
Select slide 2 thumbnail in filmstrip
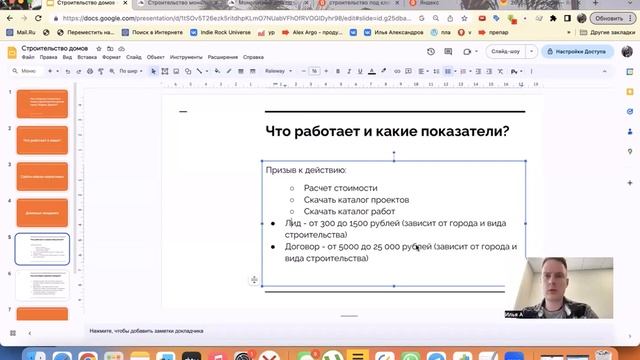(42, 140)
